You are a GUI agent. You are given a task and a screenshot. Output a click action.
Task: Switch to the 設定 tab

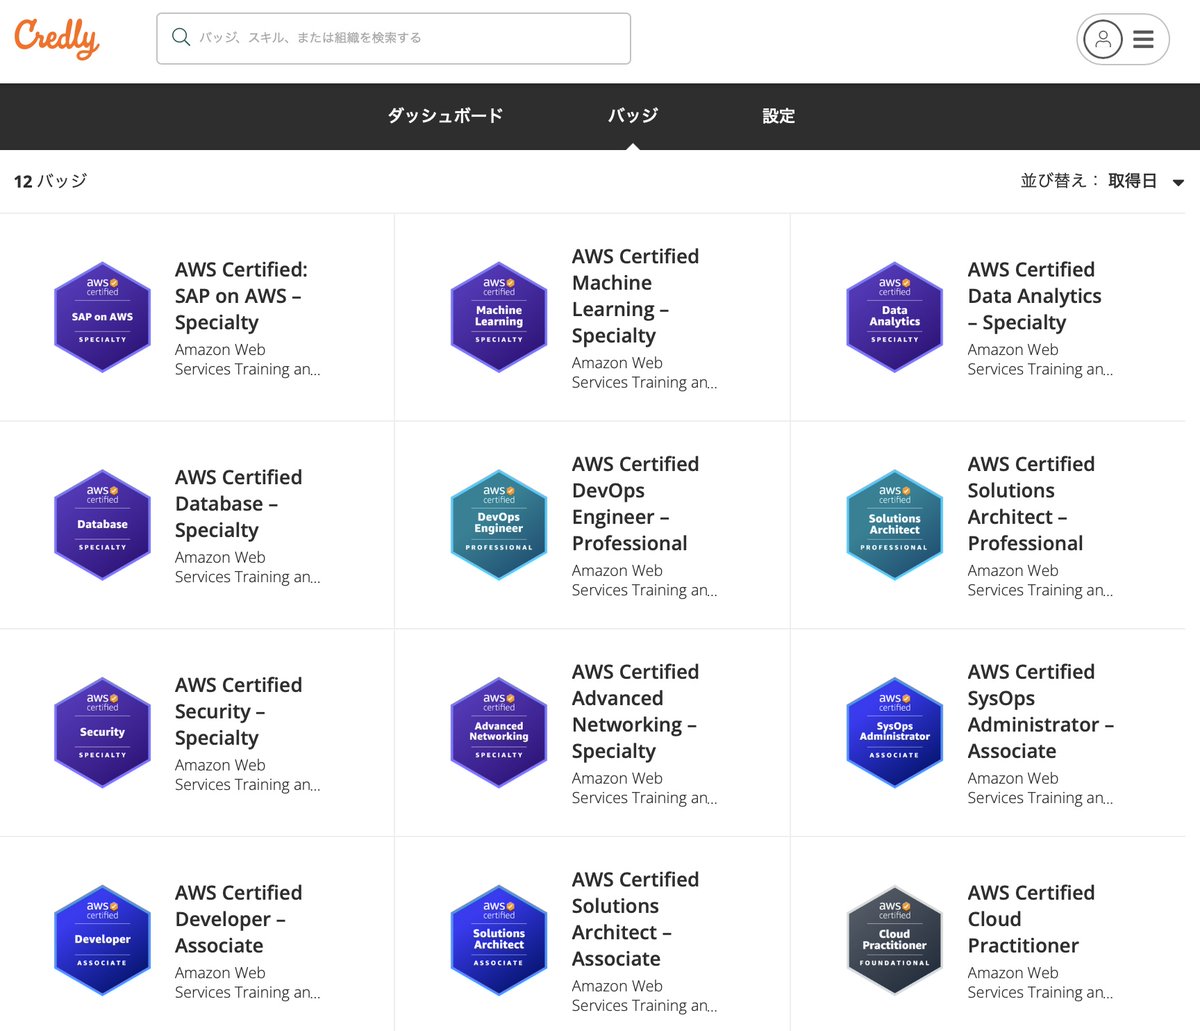coord(779,116)
